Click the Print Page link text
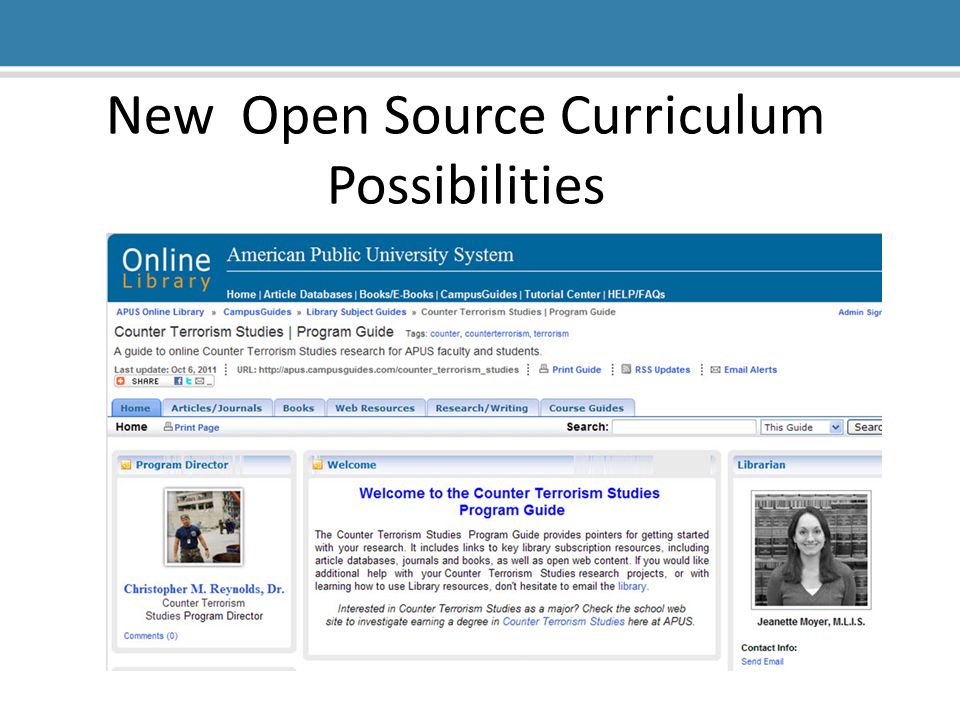The image size is (960, 720). pyautogui.click(x=197, y=427)
